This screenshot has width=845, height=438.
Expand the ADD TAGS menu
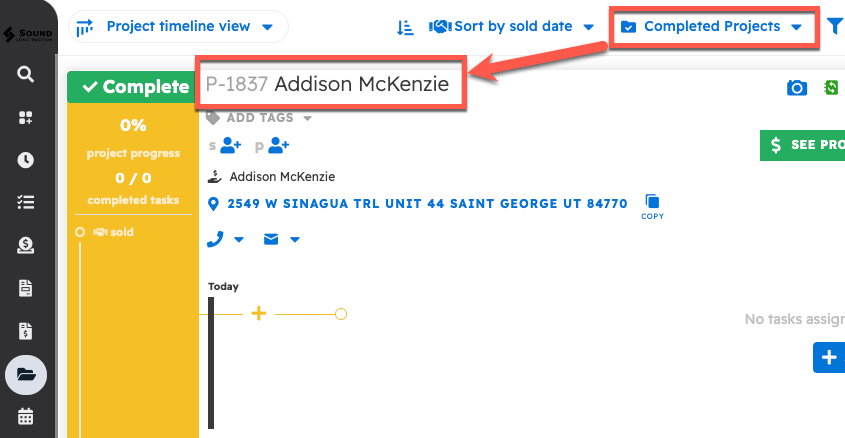pyautogui.click(x=259, y=118)
